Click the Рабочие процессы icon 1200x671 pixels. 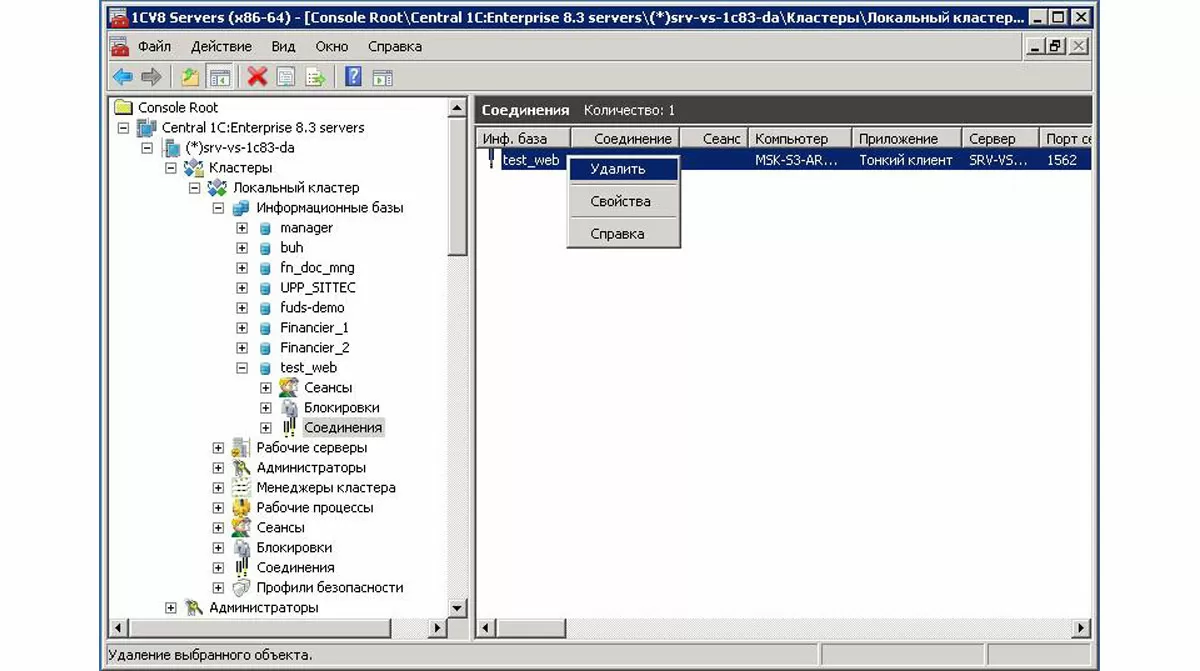(241, 507)
